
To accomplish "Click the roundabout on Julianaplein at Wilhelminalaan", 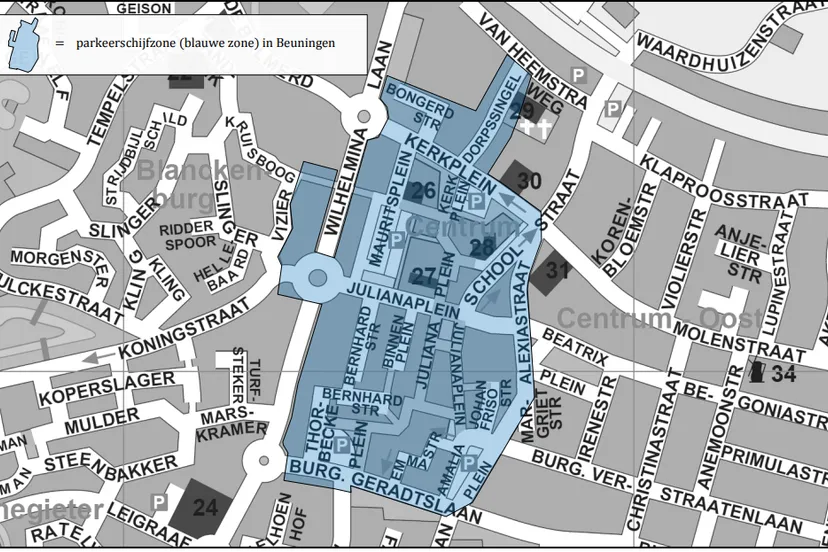I will click(x=318, y=275).
